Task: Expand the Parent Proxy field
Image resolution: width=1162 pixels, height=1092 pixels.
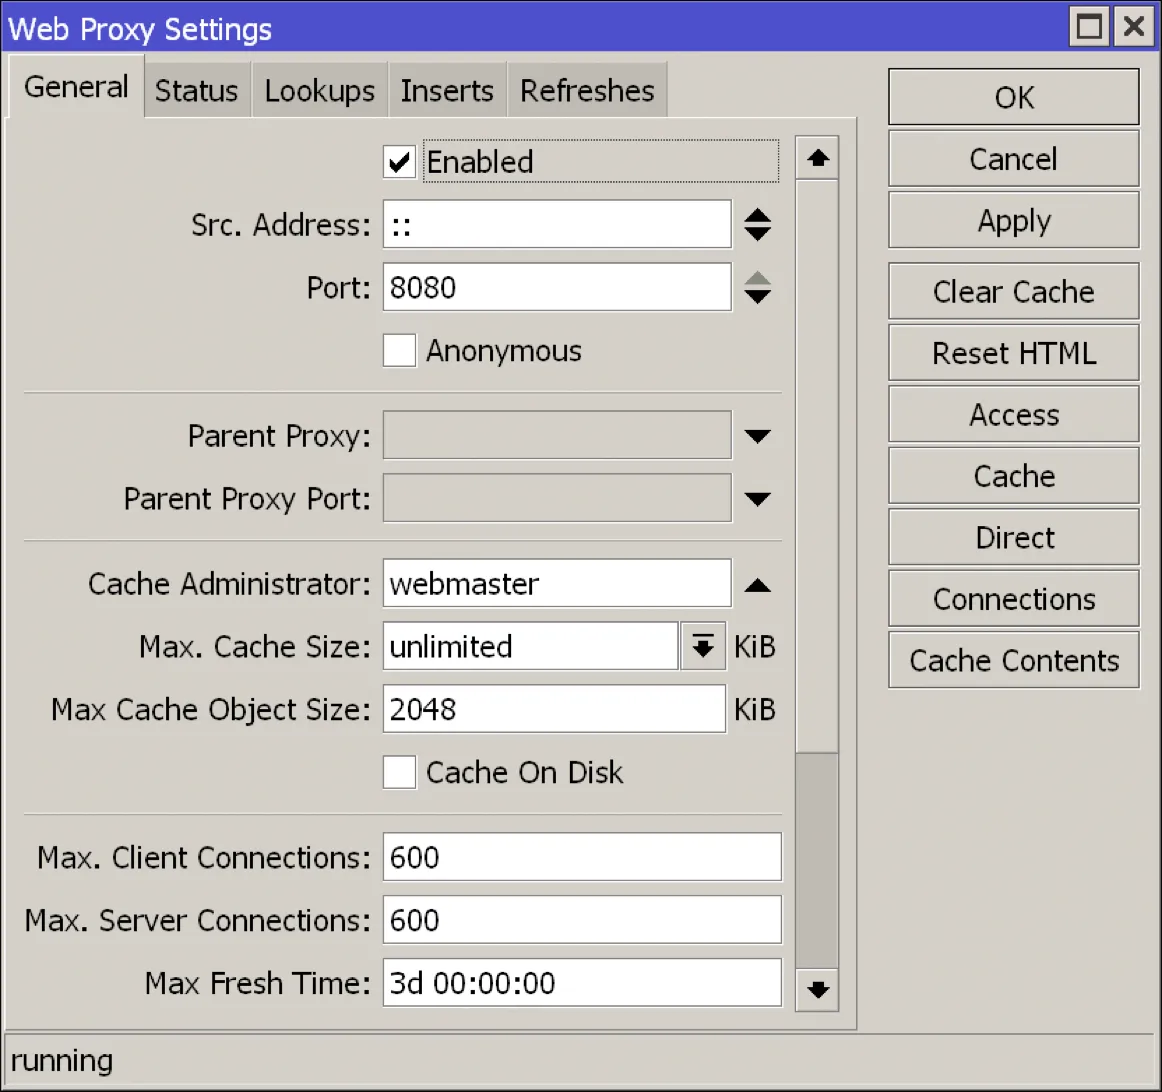Action: point(757,436)
